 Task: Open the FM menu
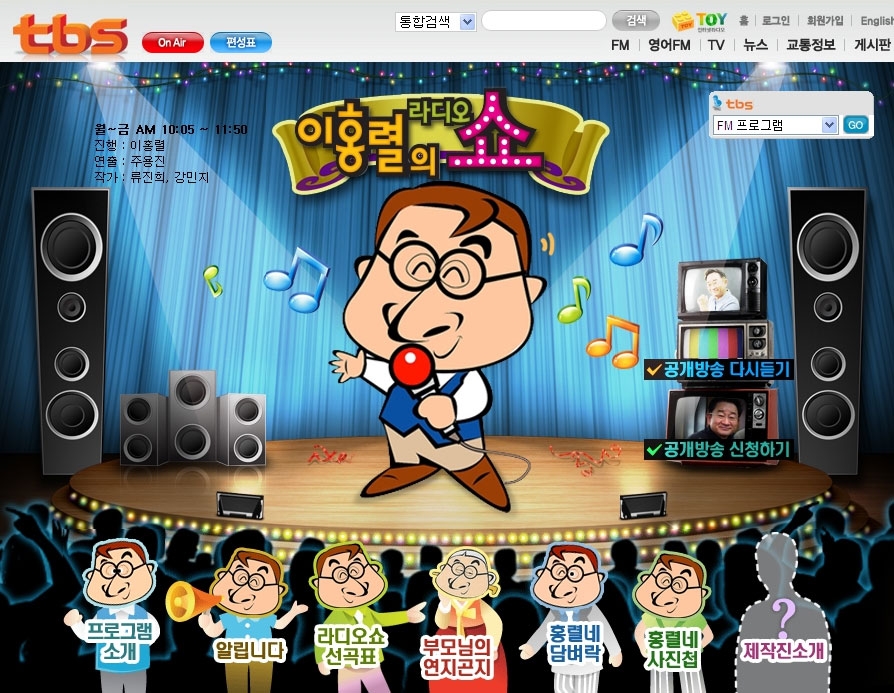[620, 45]
